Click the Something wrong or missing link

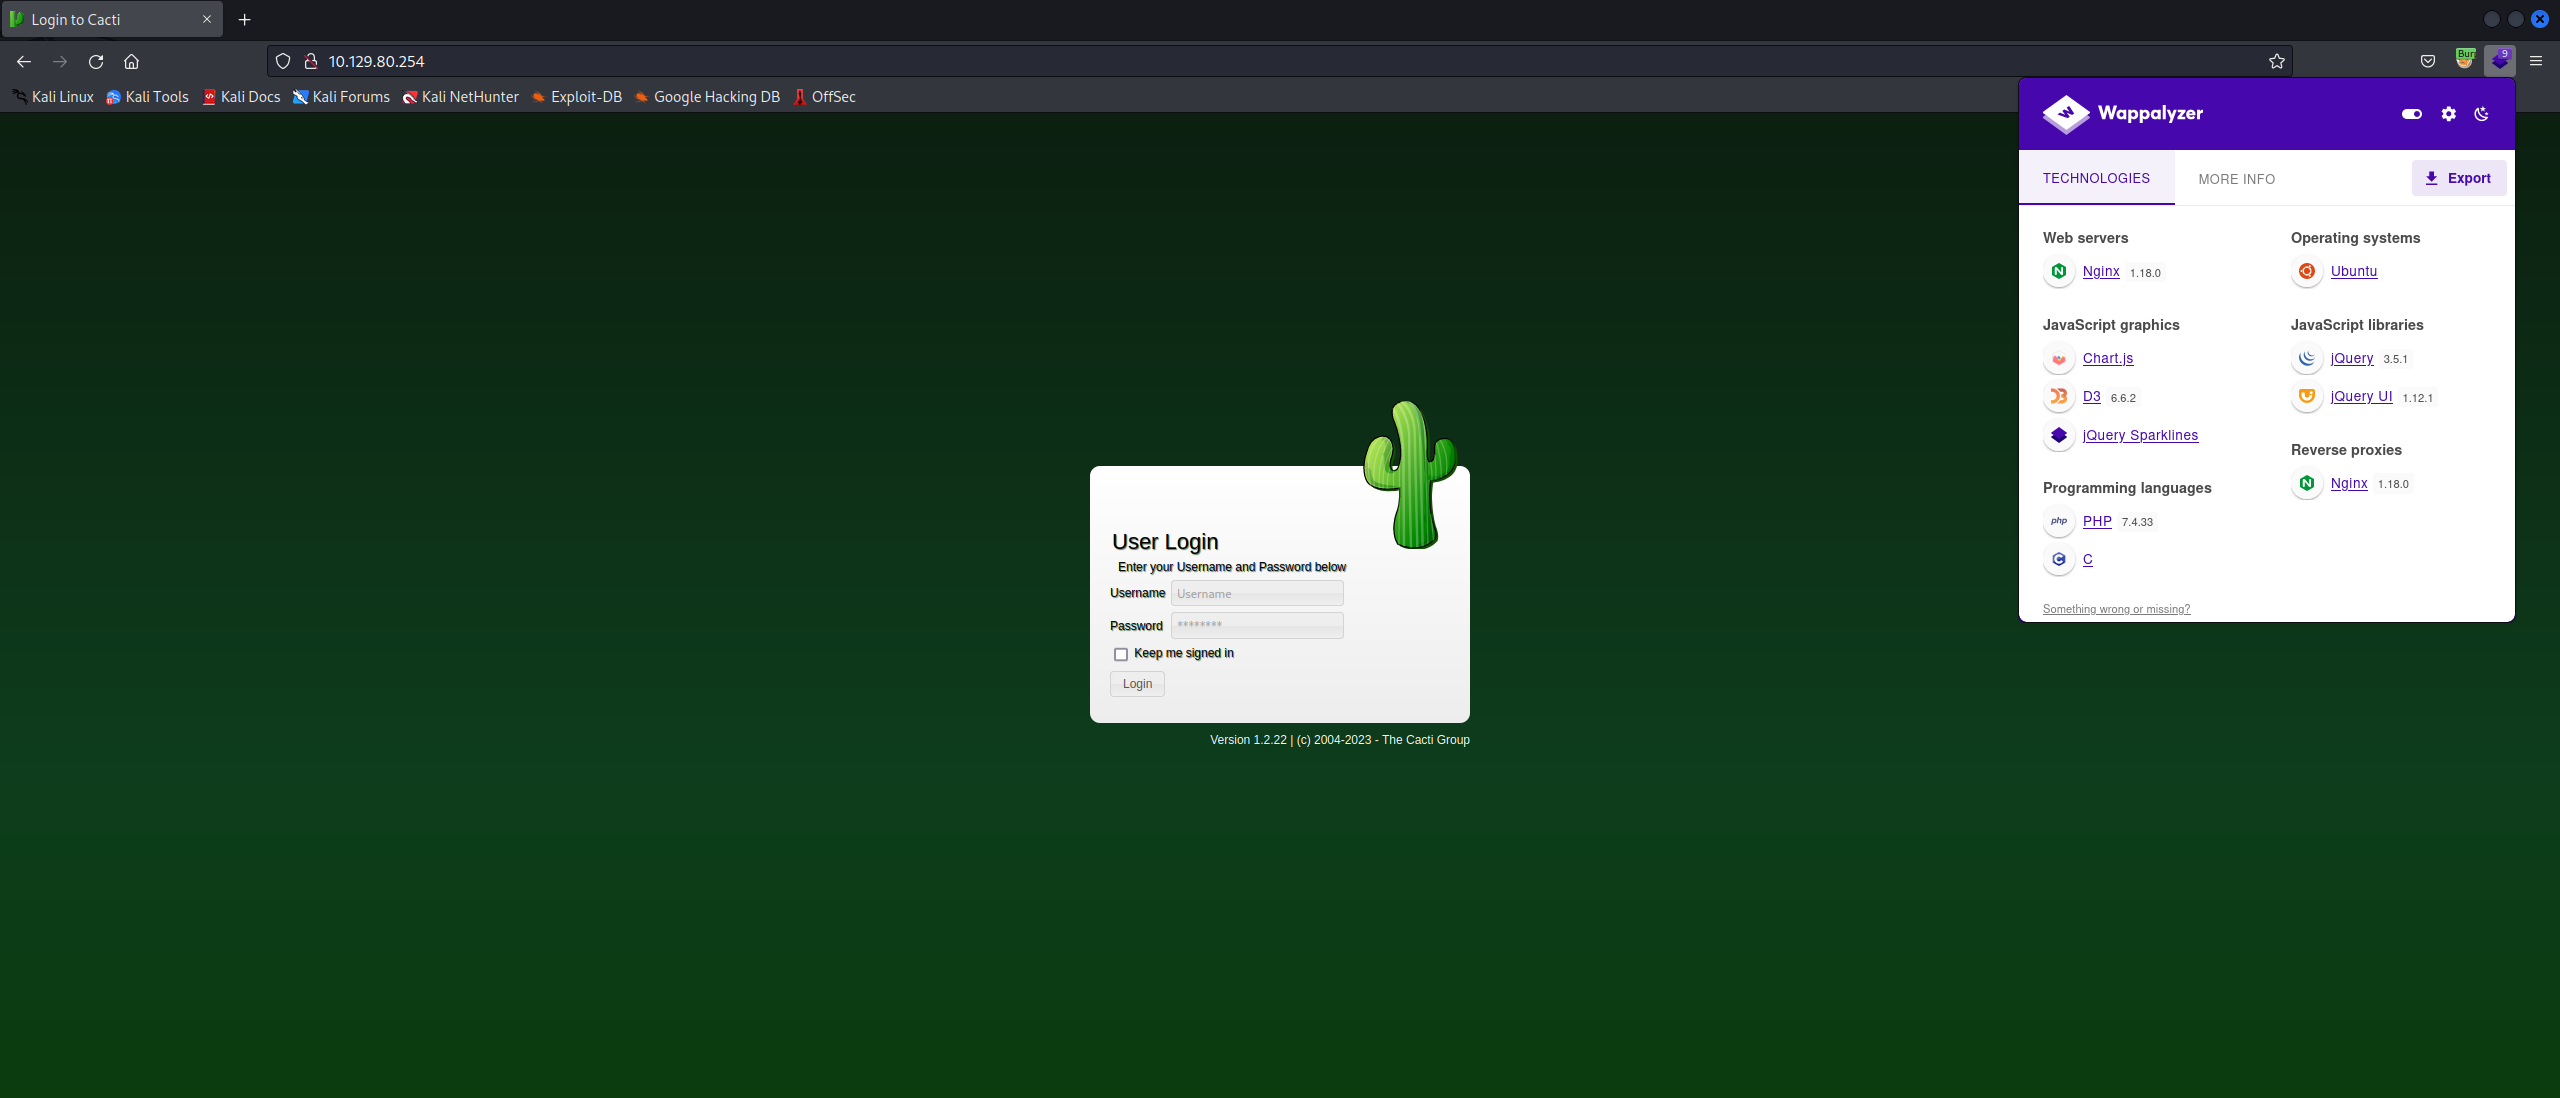point(2116,609)
